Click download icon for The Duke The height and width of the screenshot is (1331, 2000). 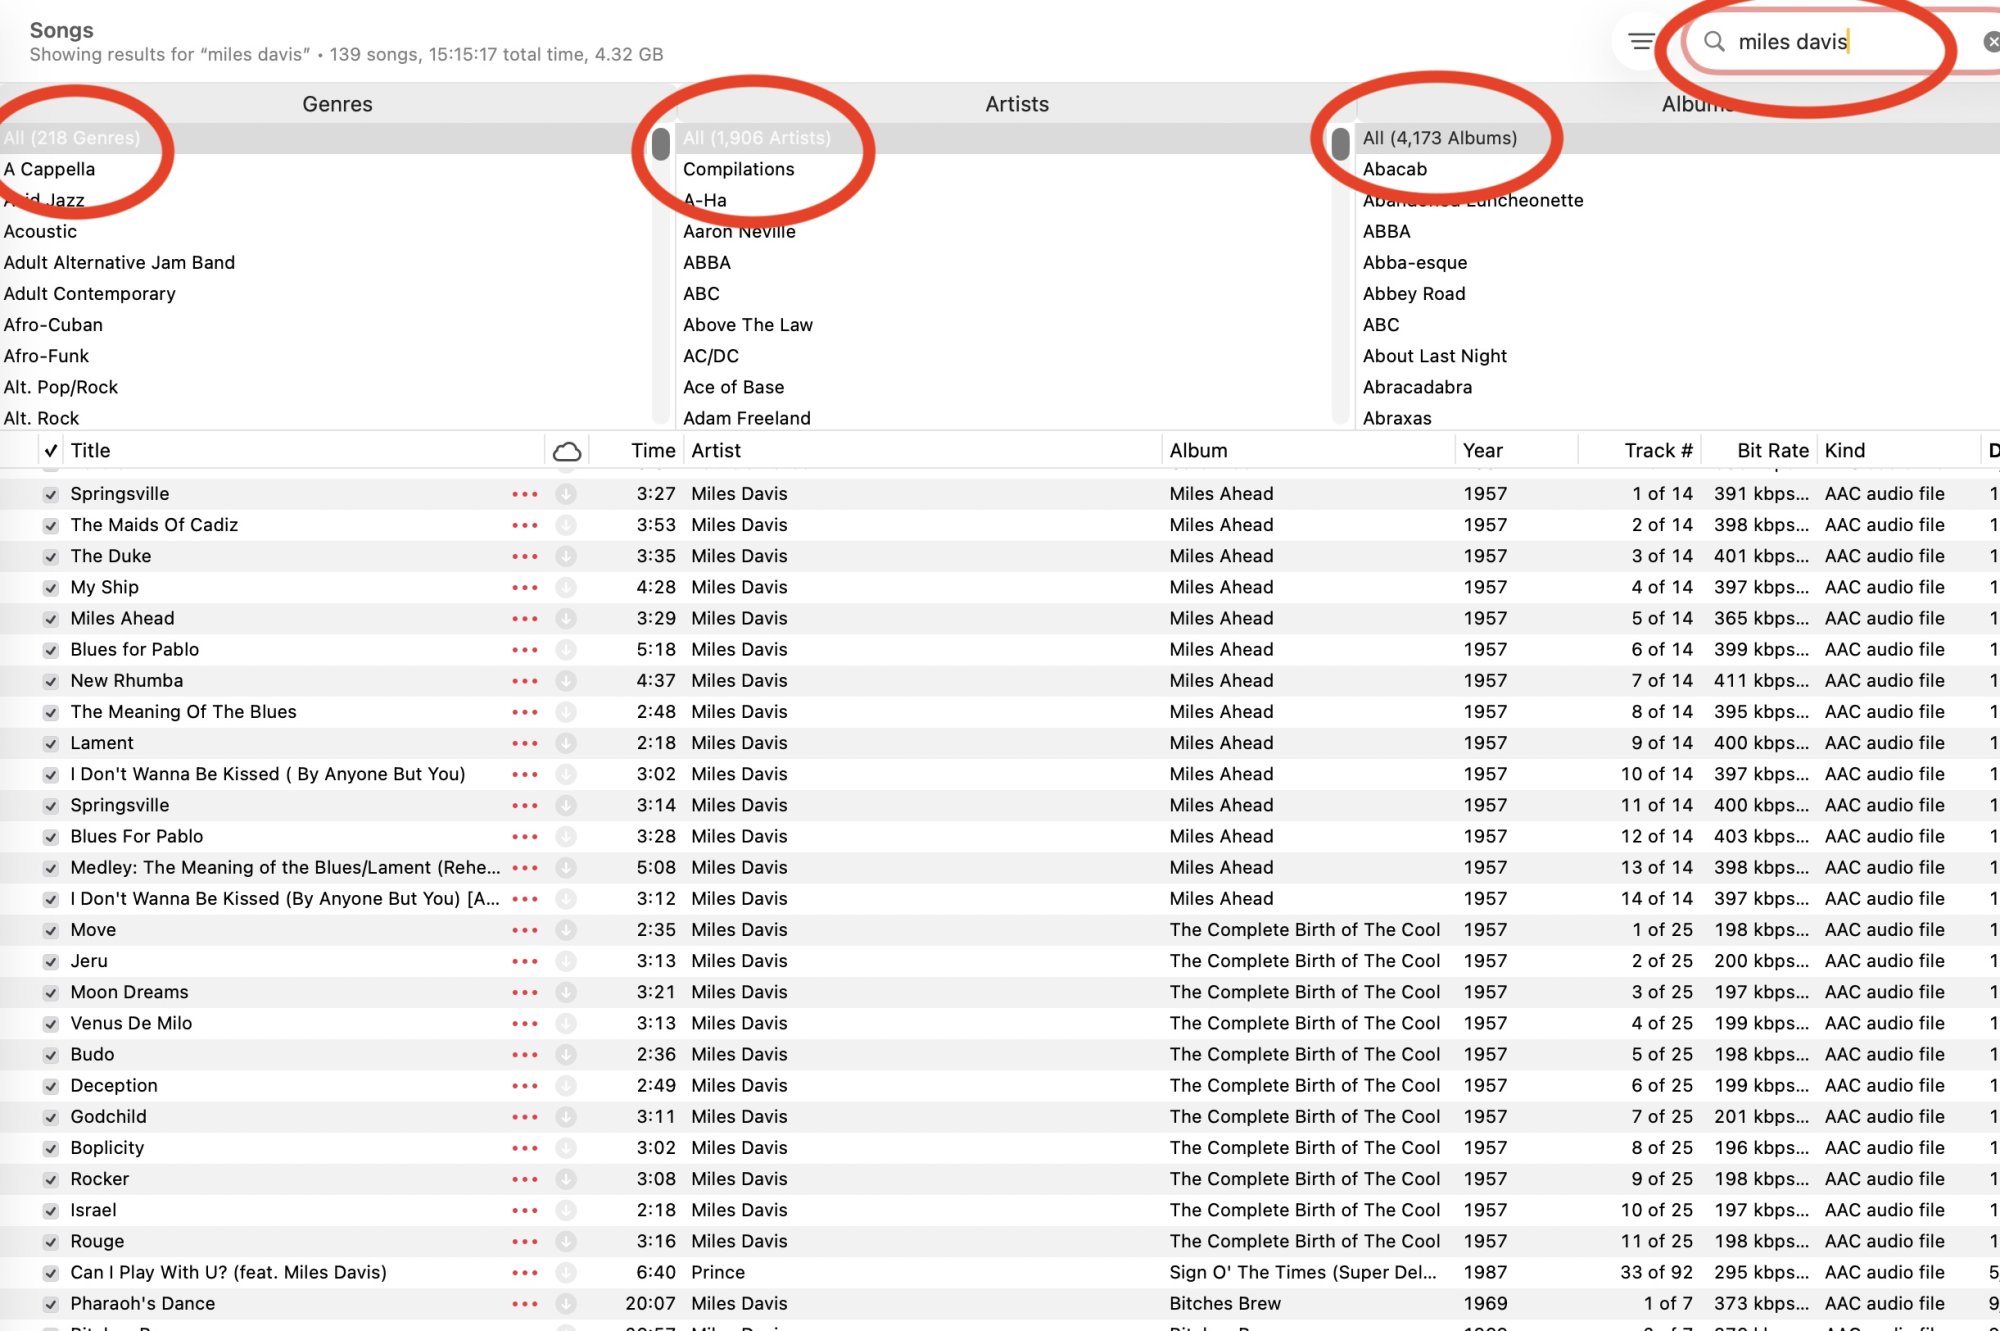click(x=566, y=556)
